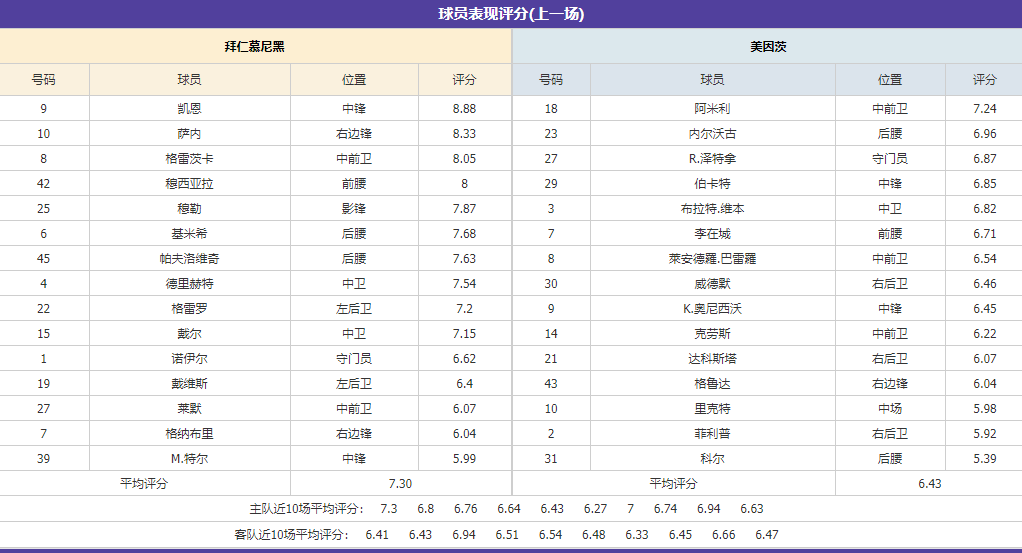
Task: Click Bayern average rating 7.30
Action: (400, 483)
